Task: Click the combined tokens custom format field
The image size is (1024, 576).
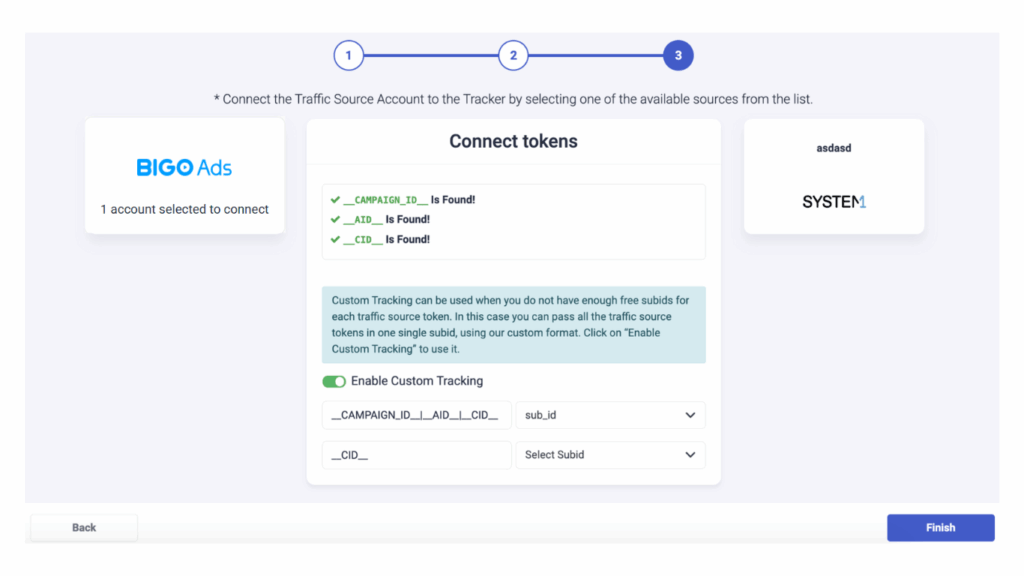Action: coord(416,415)
